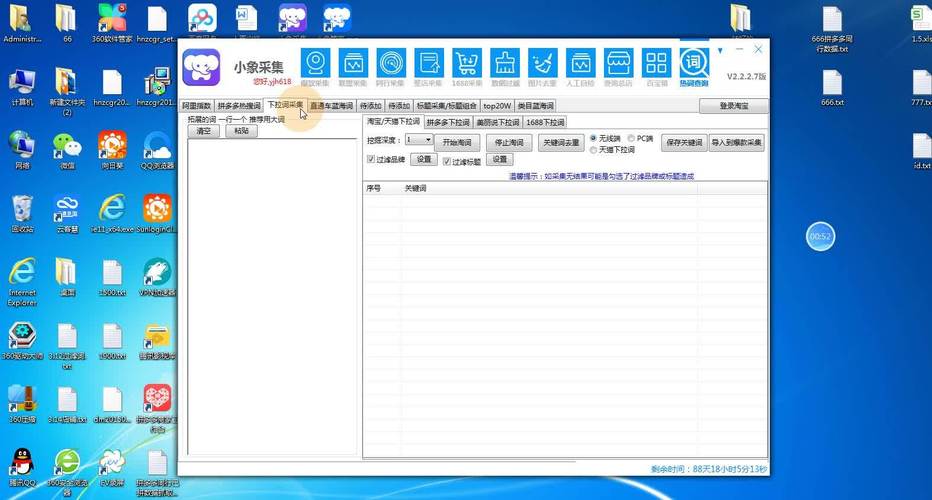Click the 保存关键词 button
Viewport: 932px width, 500px height.
(x=684, y=143)
